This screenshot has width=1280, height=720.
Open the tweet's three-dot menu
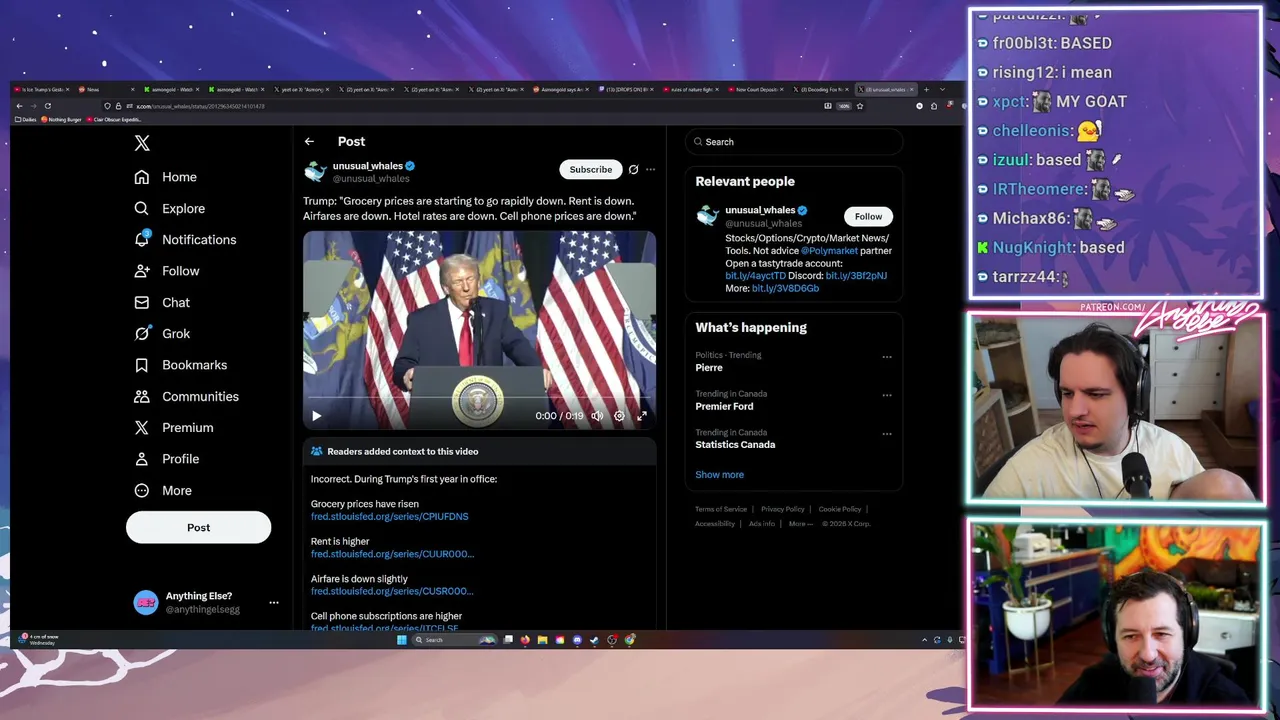[x=650, y=170]
